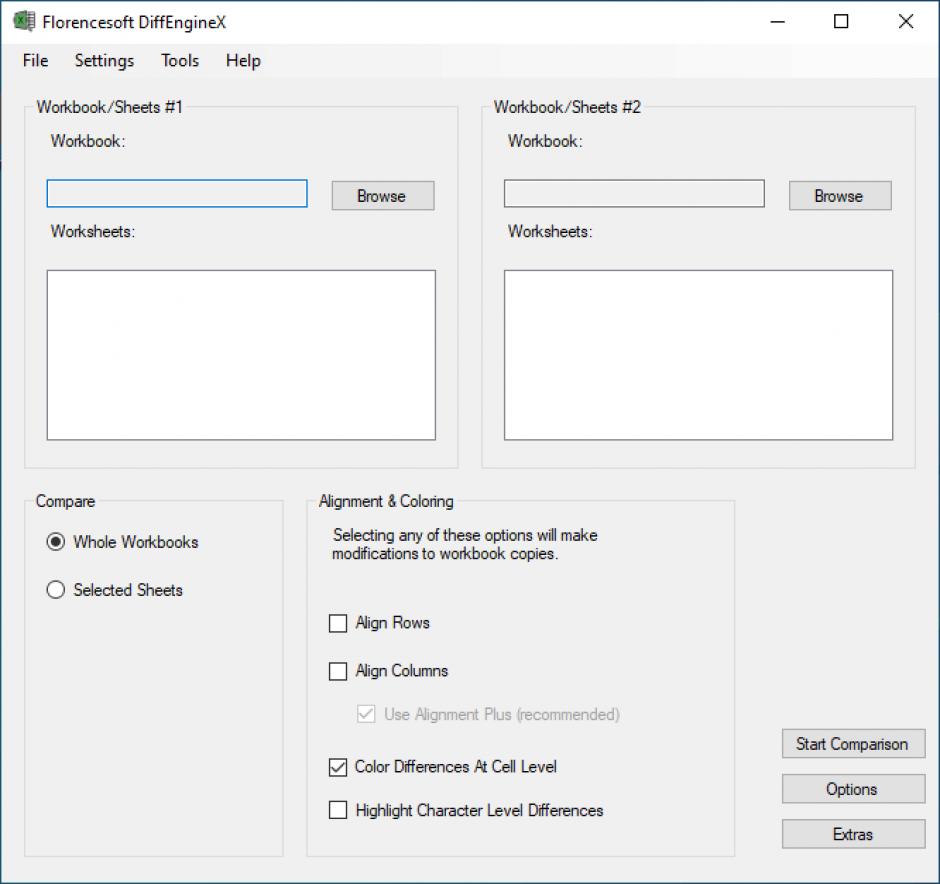Minimize the DiffEngineX window
Viewport: 940px width, 884px height.
778,22
